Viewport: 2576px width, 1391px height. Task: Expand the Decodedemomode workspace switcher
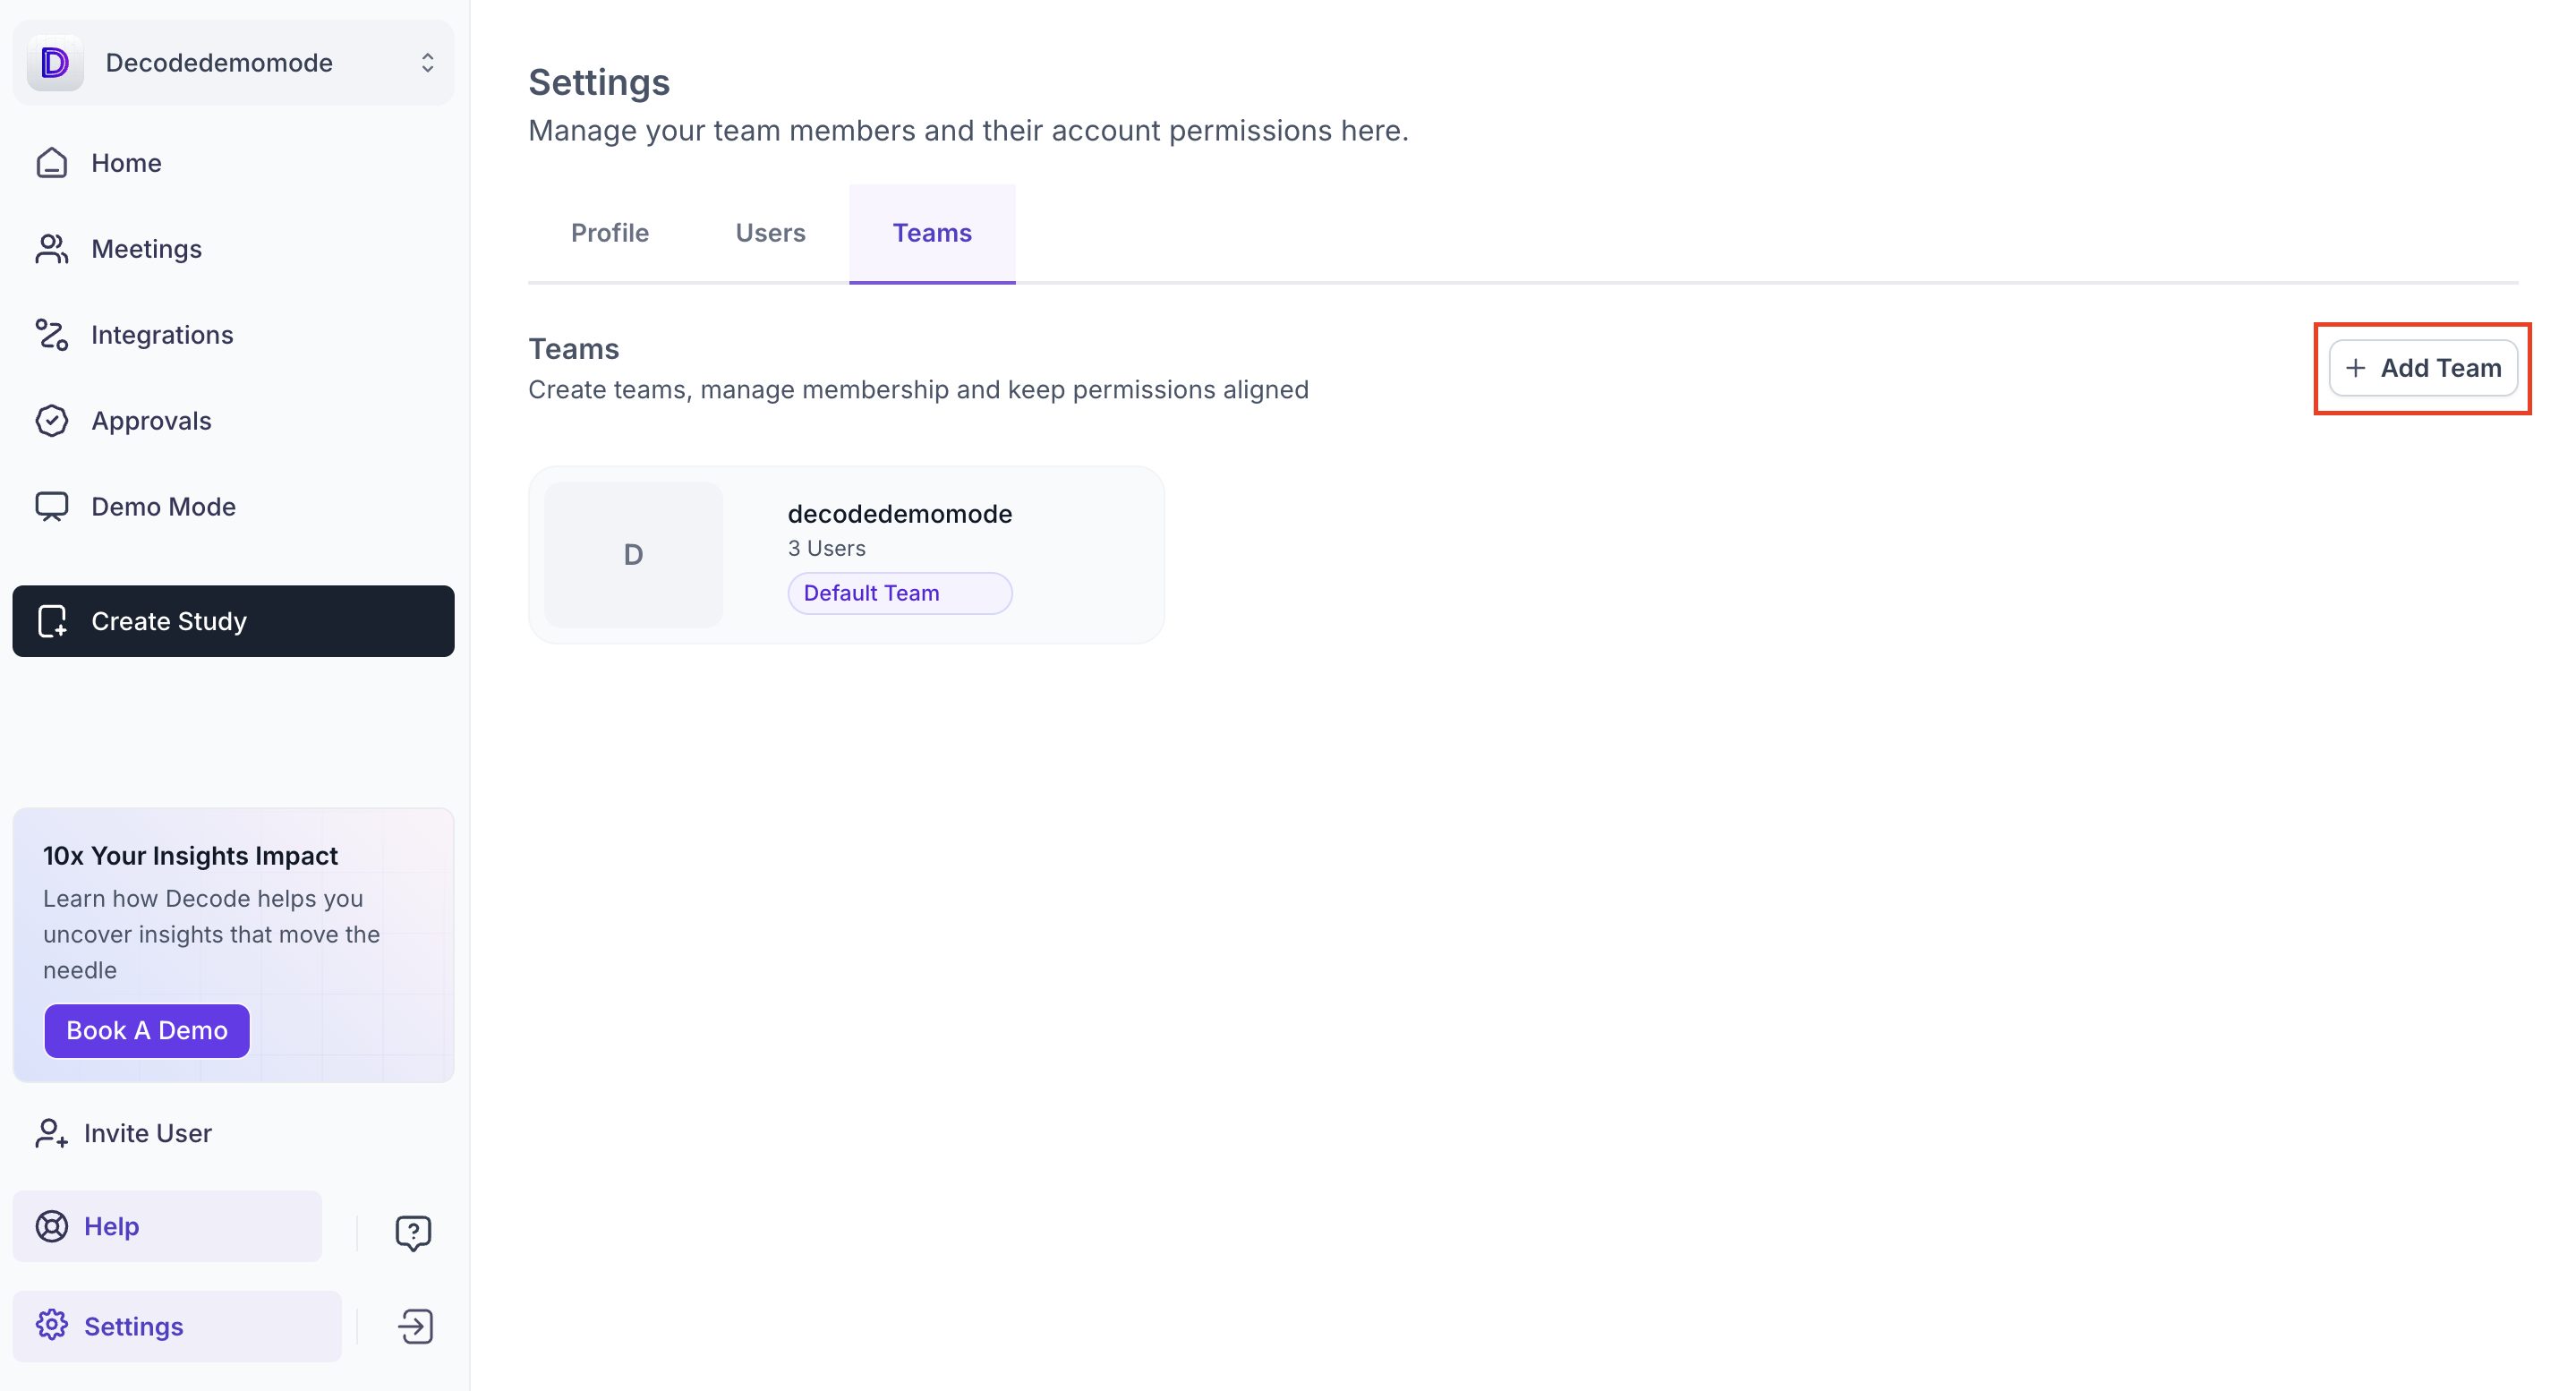(x=427, y=63)
